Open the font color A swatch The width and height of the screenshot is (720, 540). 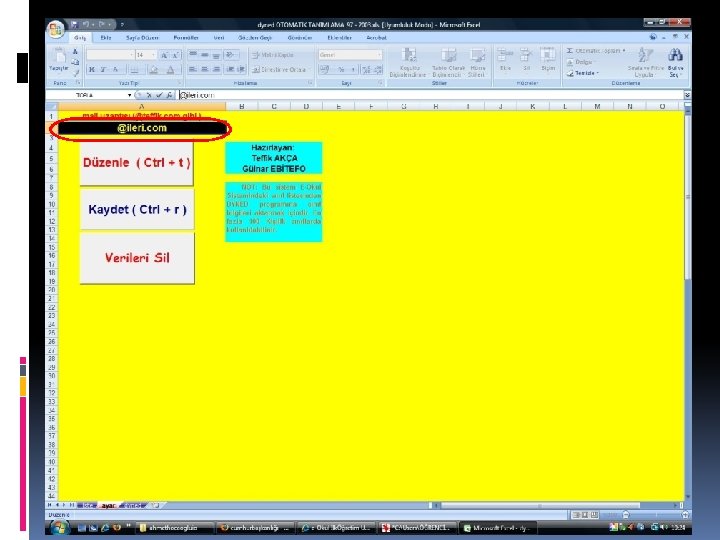coord(170,70)
